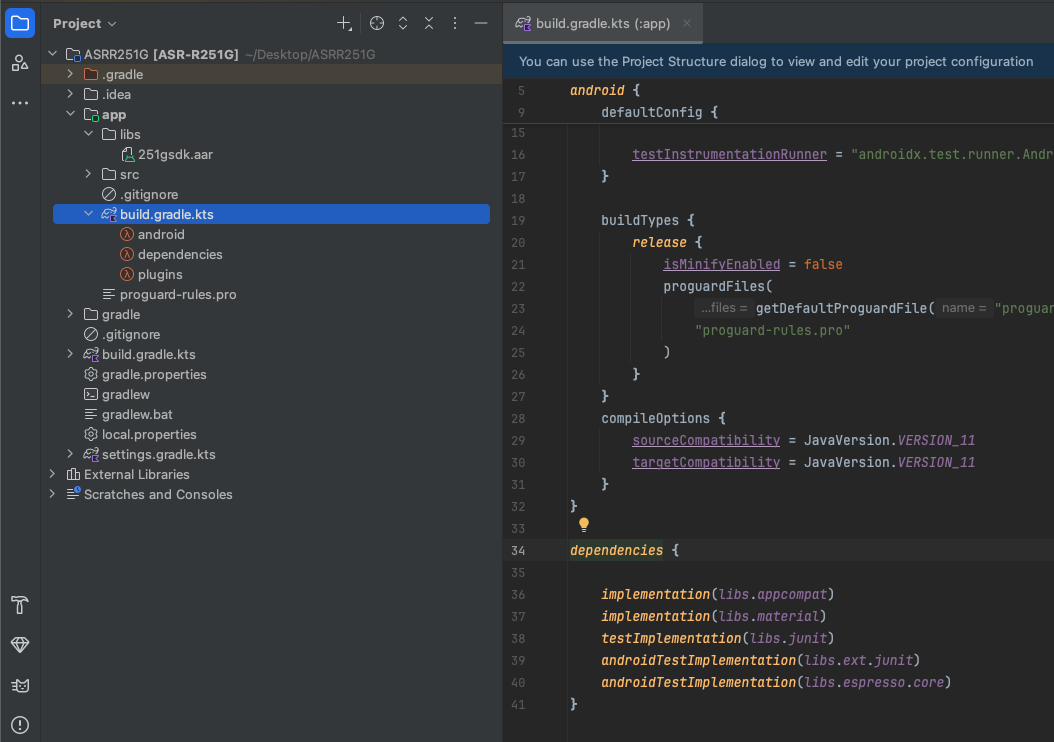Collapse the libs folder
This screenshot has height=742, width=1054.
pos(88,134)
